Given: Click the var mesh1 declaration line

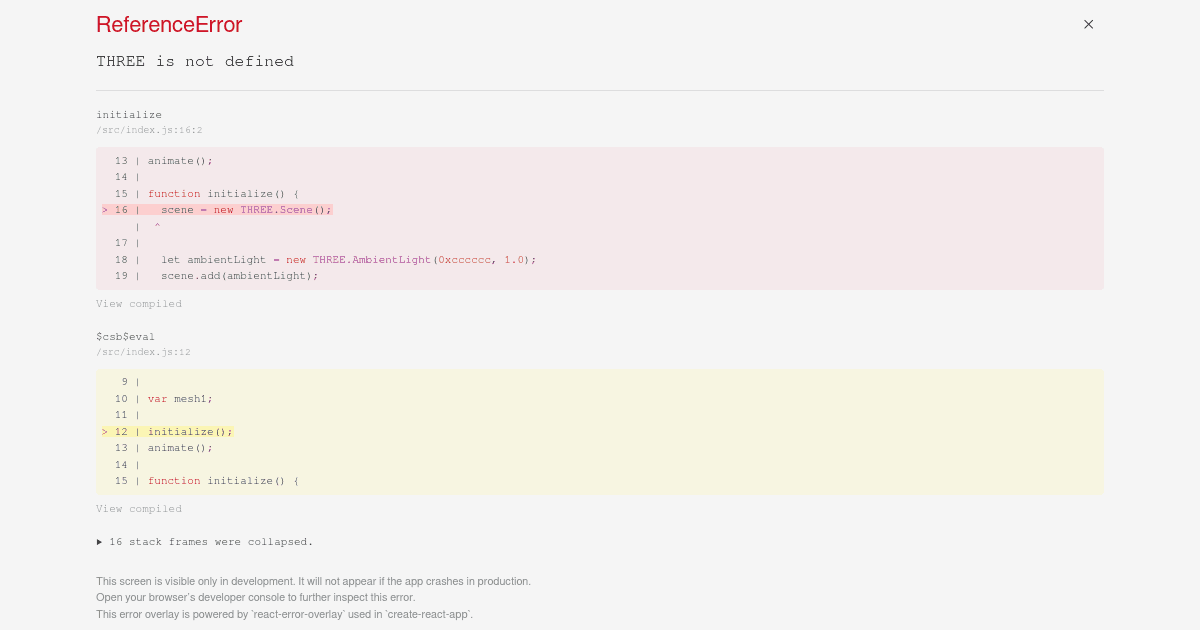Looking at the screenshot, I should tap(180, 398).
